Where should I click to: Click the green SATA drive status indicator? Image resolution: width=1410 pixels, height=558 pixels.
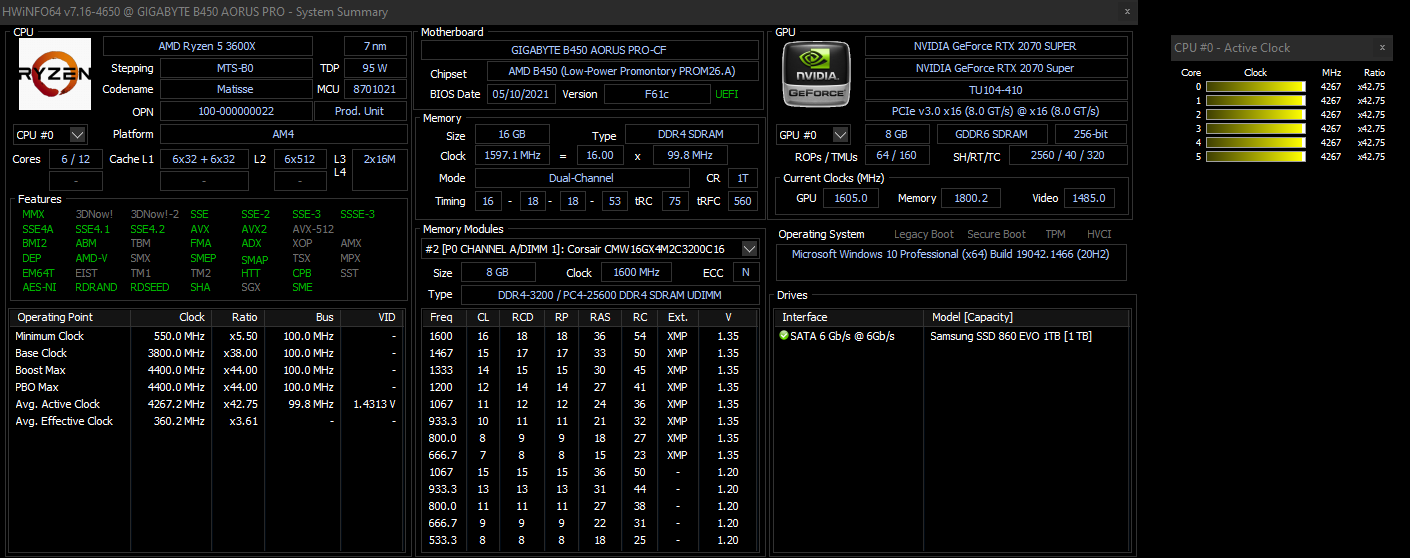(784, 336)
